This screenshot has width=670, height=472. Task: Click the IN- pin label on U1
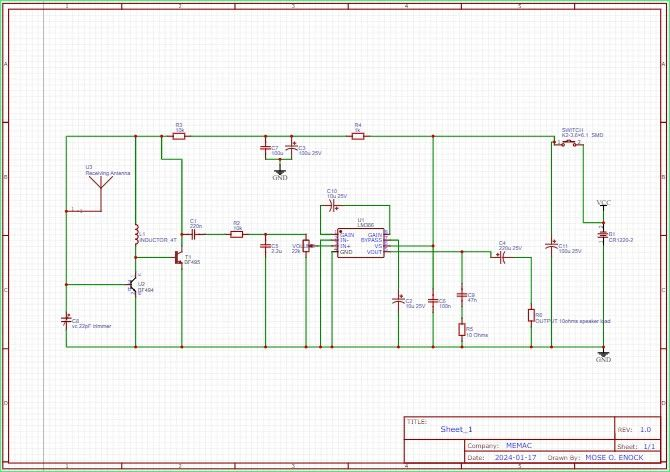[x=344, y=240]
